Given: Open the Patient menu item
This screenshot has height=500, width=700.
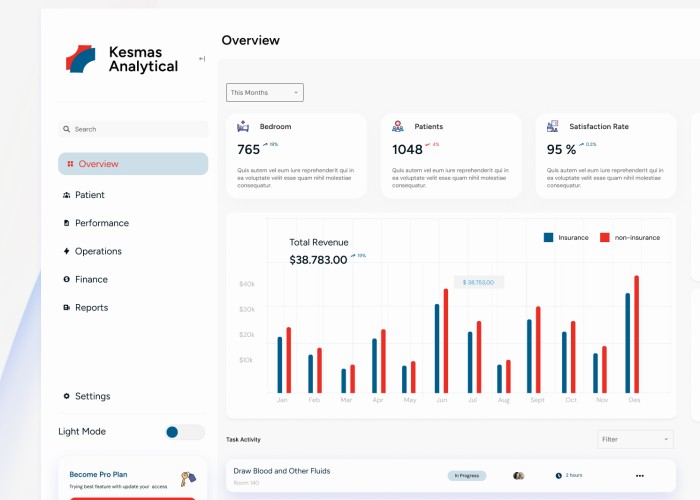Looking at the screenshot, I should tap(90, 195).
